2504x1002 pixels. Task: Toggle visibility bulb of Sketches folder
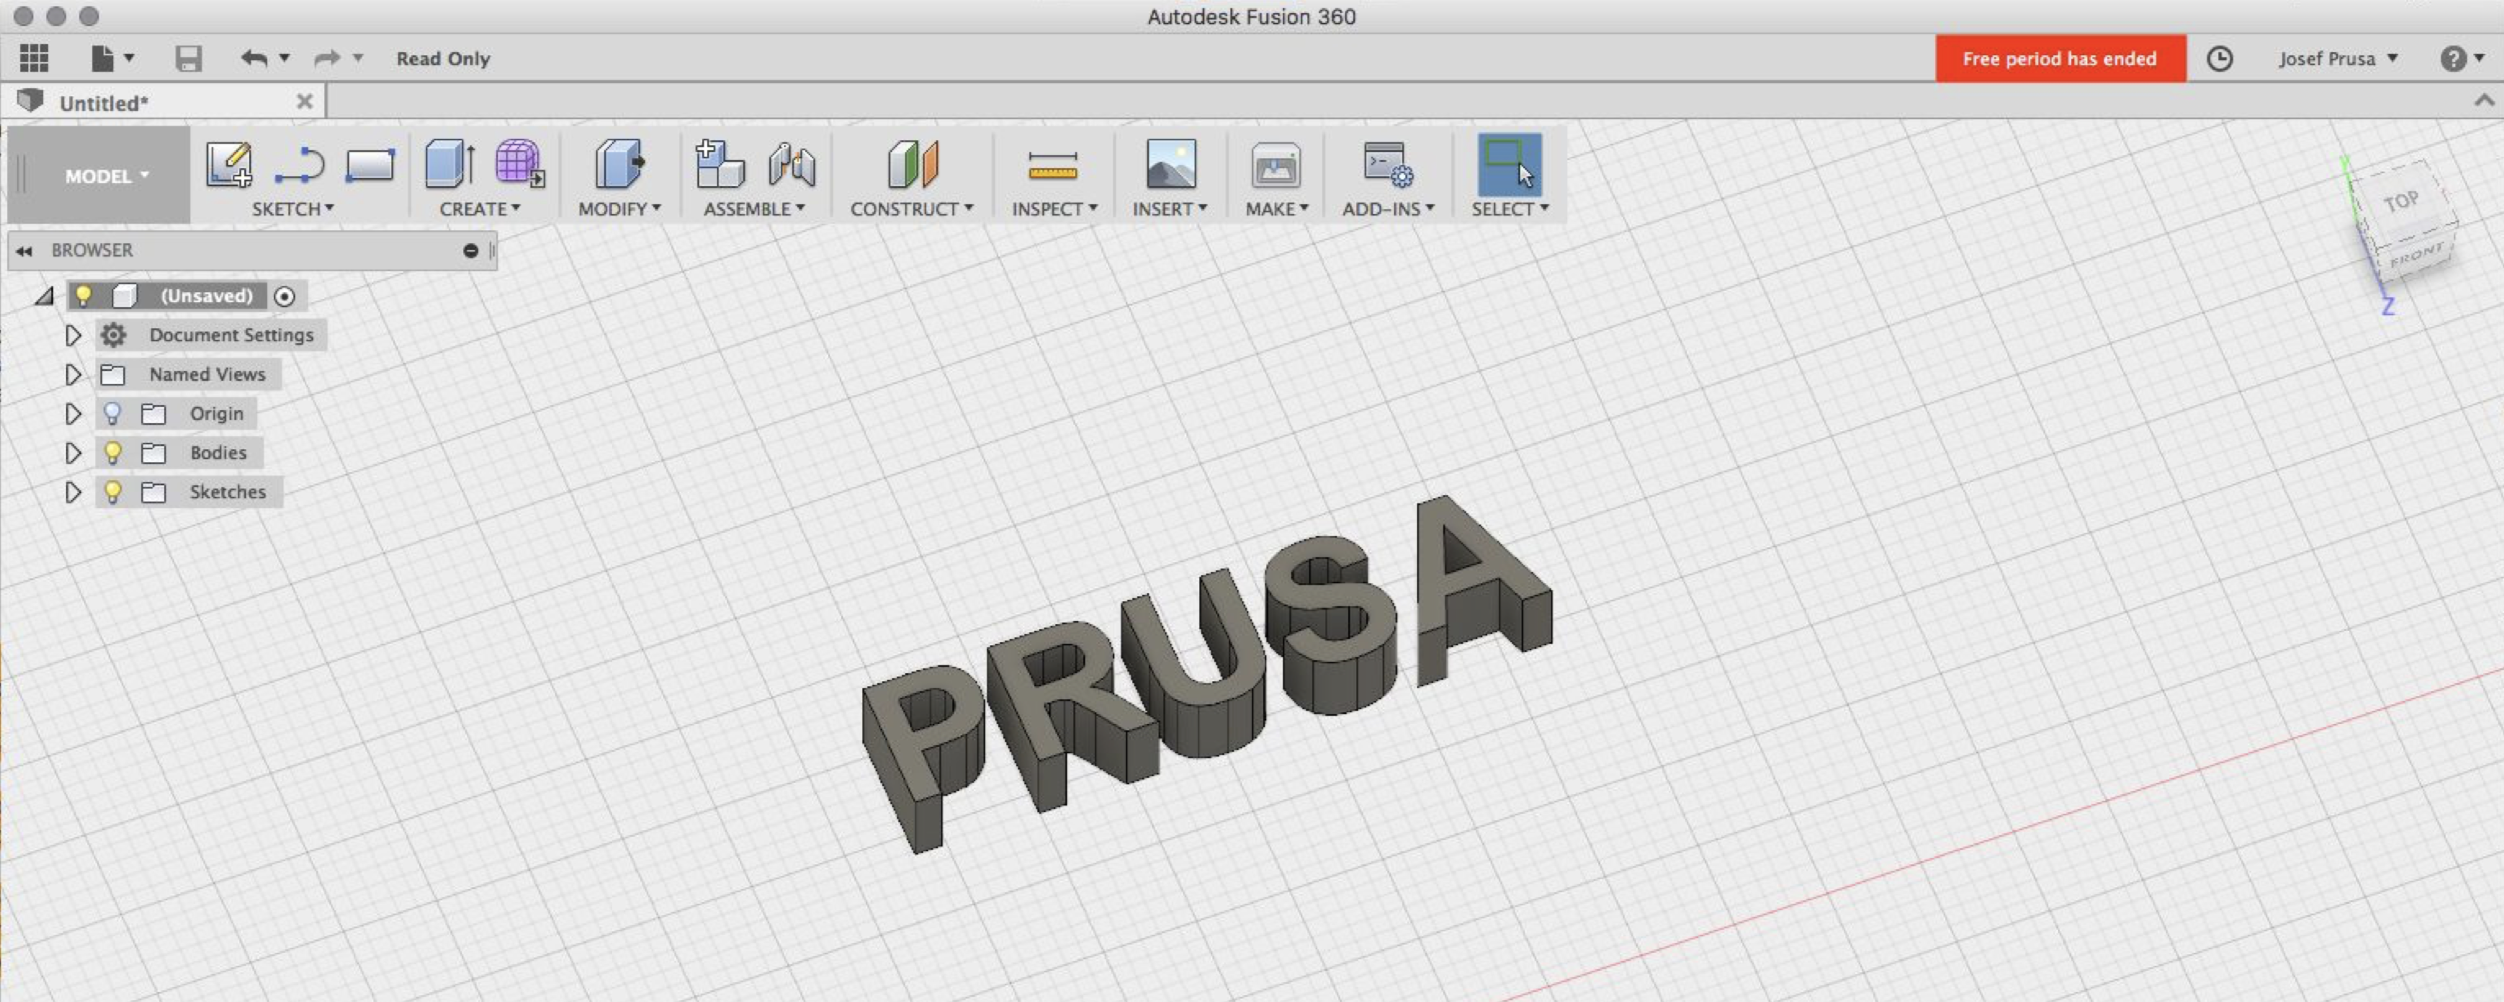112,491
